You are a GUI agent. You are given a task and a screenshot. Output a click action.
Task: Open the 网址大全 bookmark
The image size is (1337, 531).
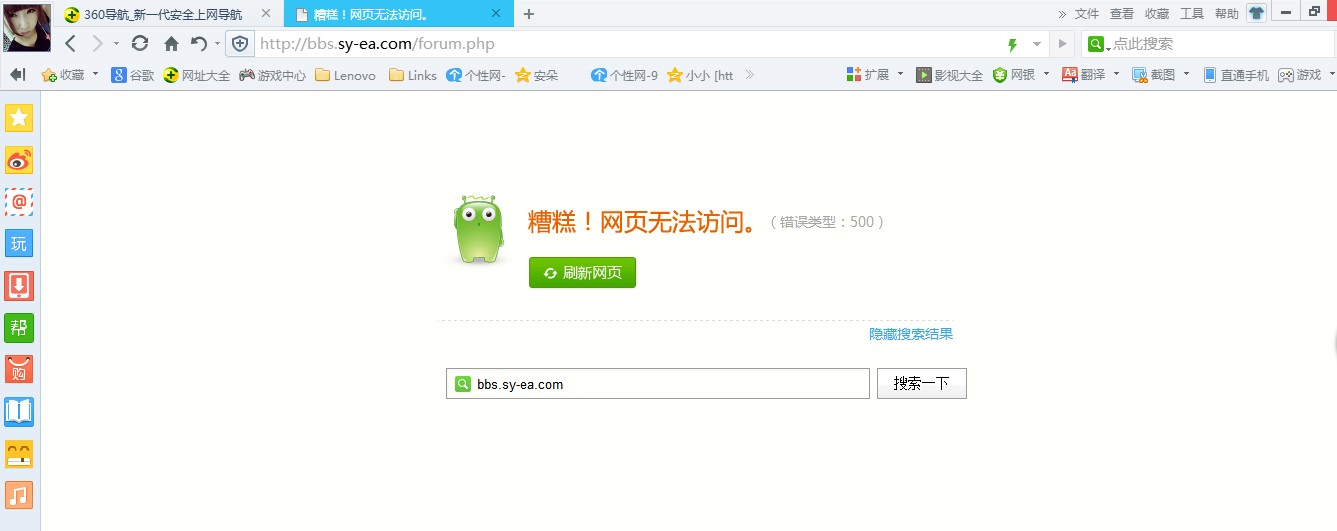point(197,75)
